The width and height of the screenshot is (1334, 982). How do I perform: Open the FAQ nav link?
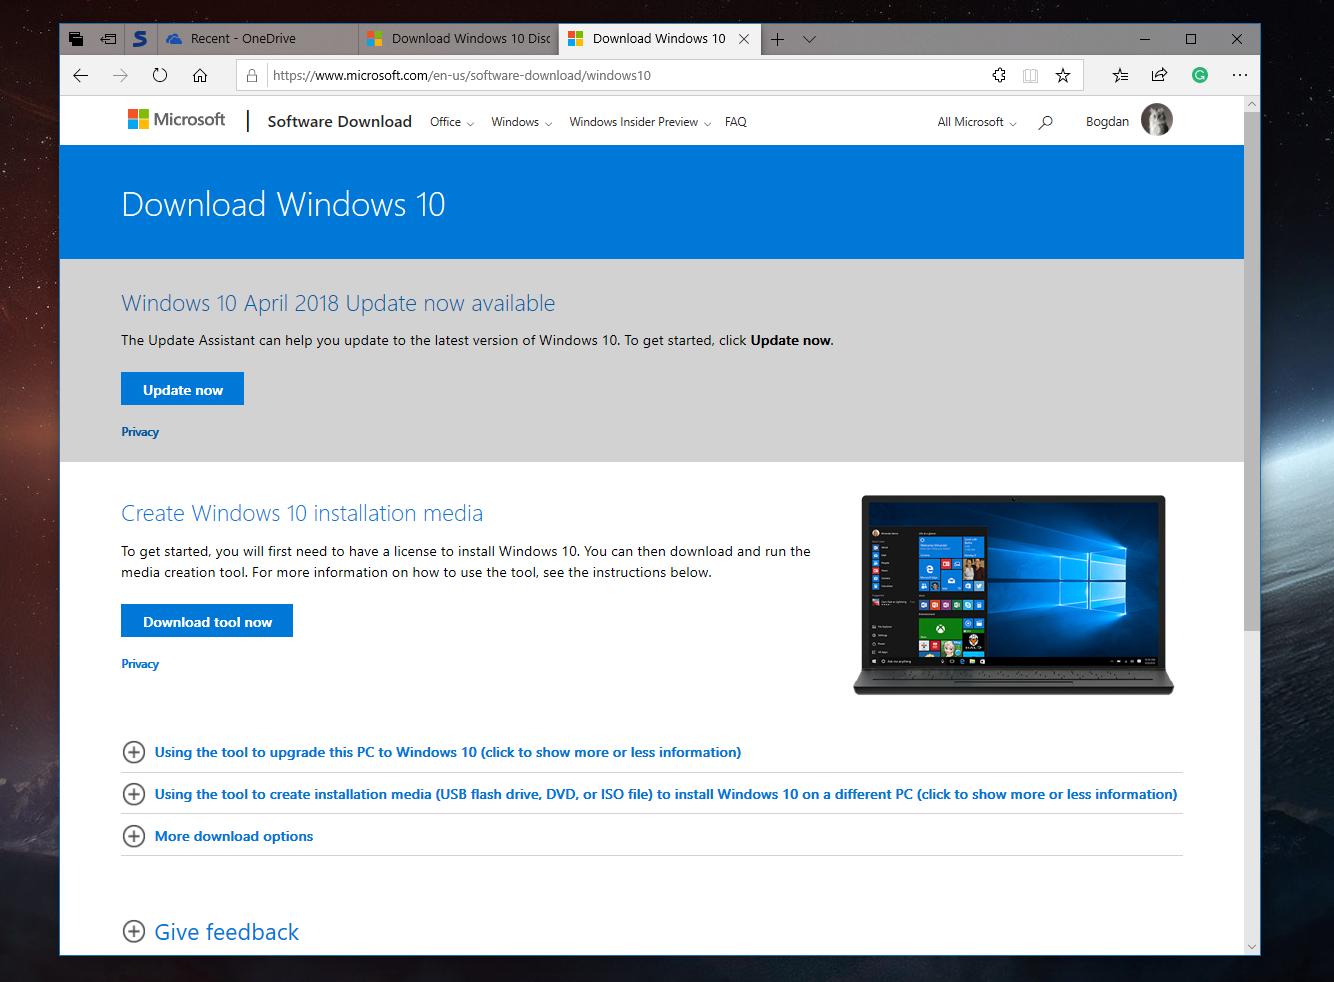pyautogui.click(x=736, y=122)
